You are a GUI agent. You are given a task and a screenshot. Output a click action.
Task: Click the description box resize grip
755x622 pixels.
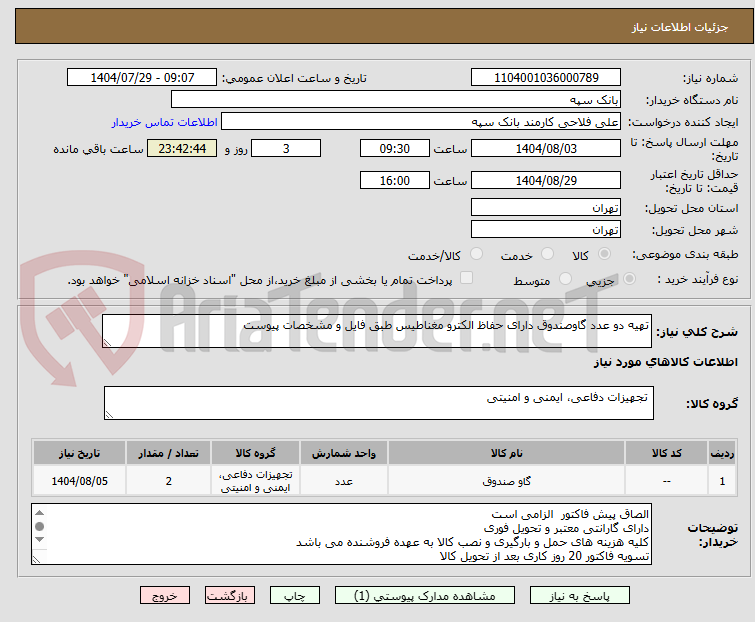click(x=107, y=343)
